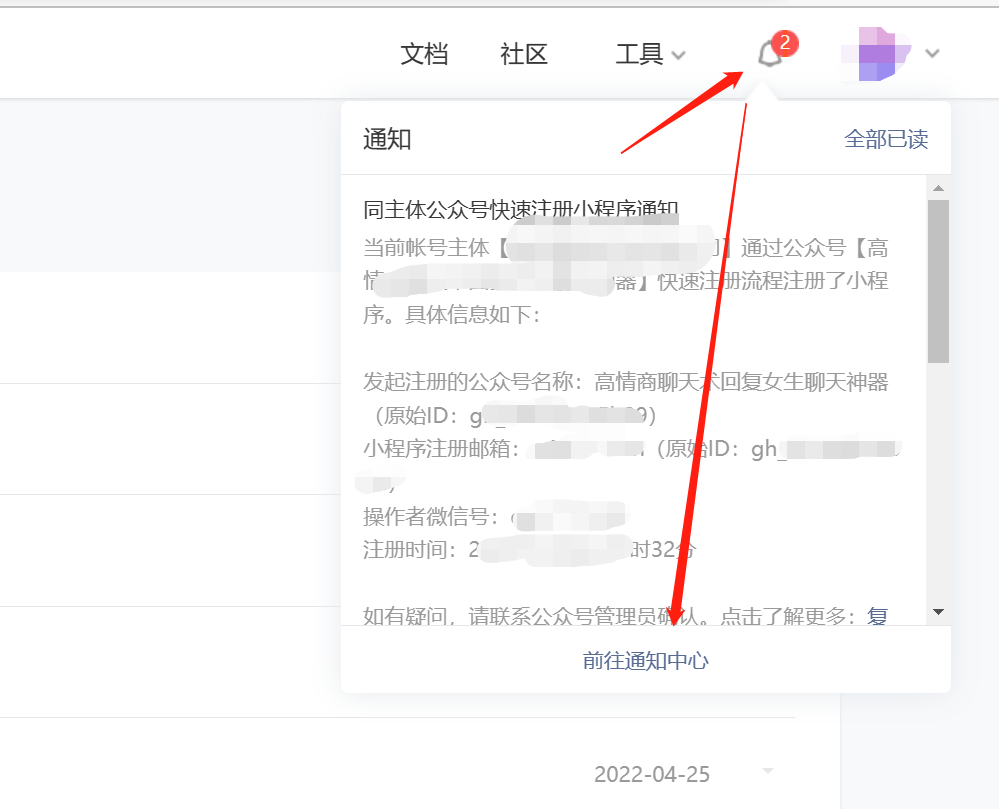This screenshot has height=809, width=999.
Task: Click the 通知 panel heading
Action: pos(387,139)
